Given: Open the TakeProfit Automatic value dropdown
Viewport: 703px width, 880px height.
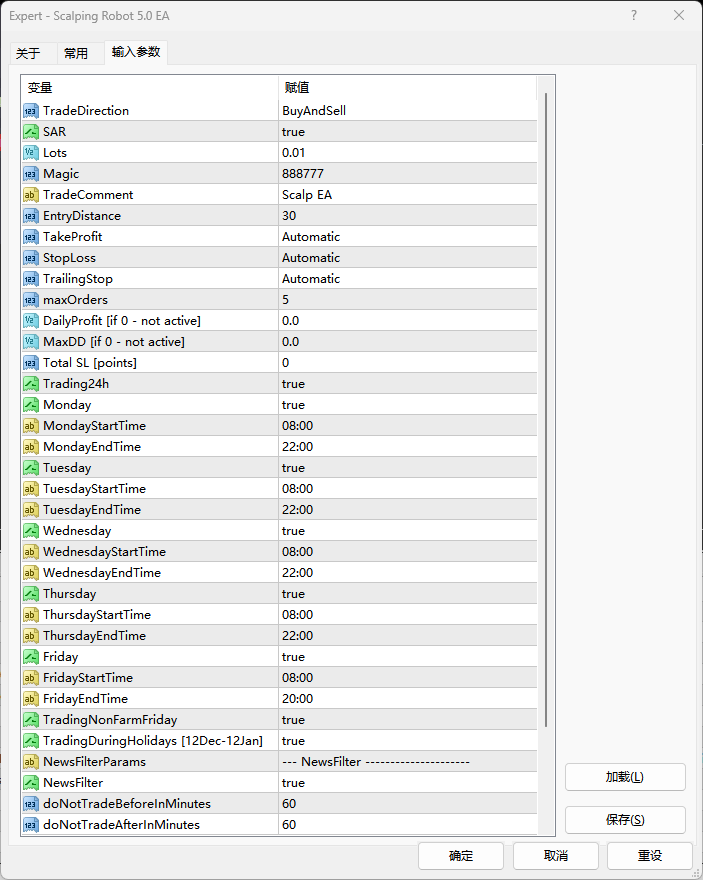Looking at the screenshot, I should pyautogui.click(x=311, y=237).
